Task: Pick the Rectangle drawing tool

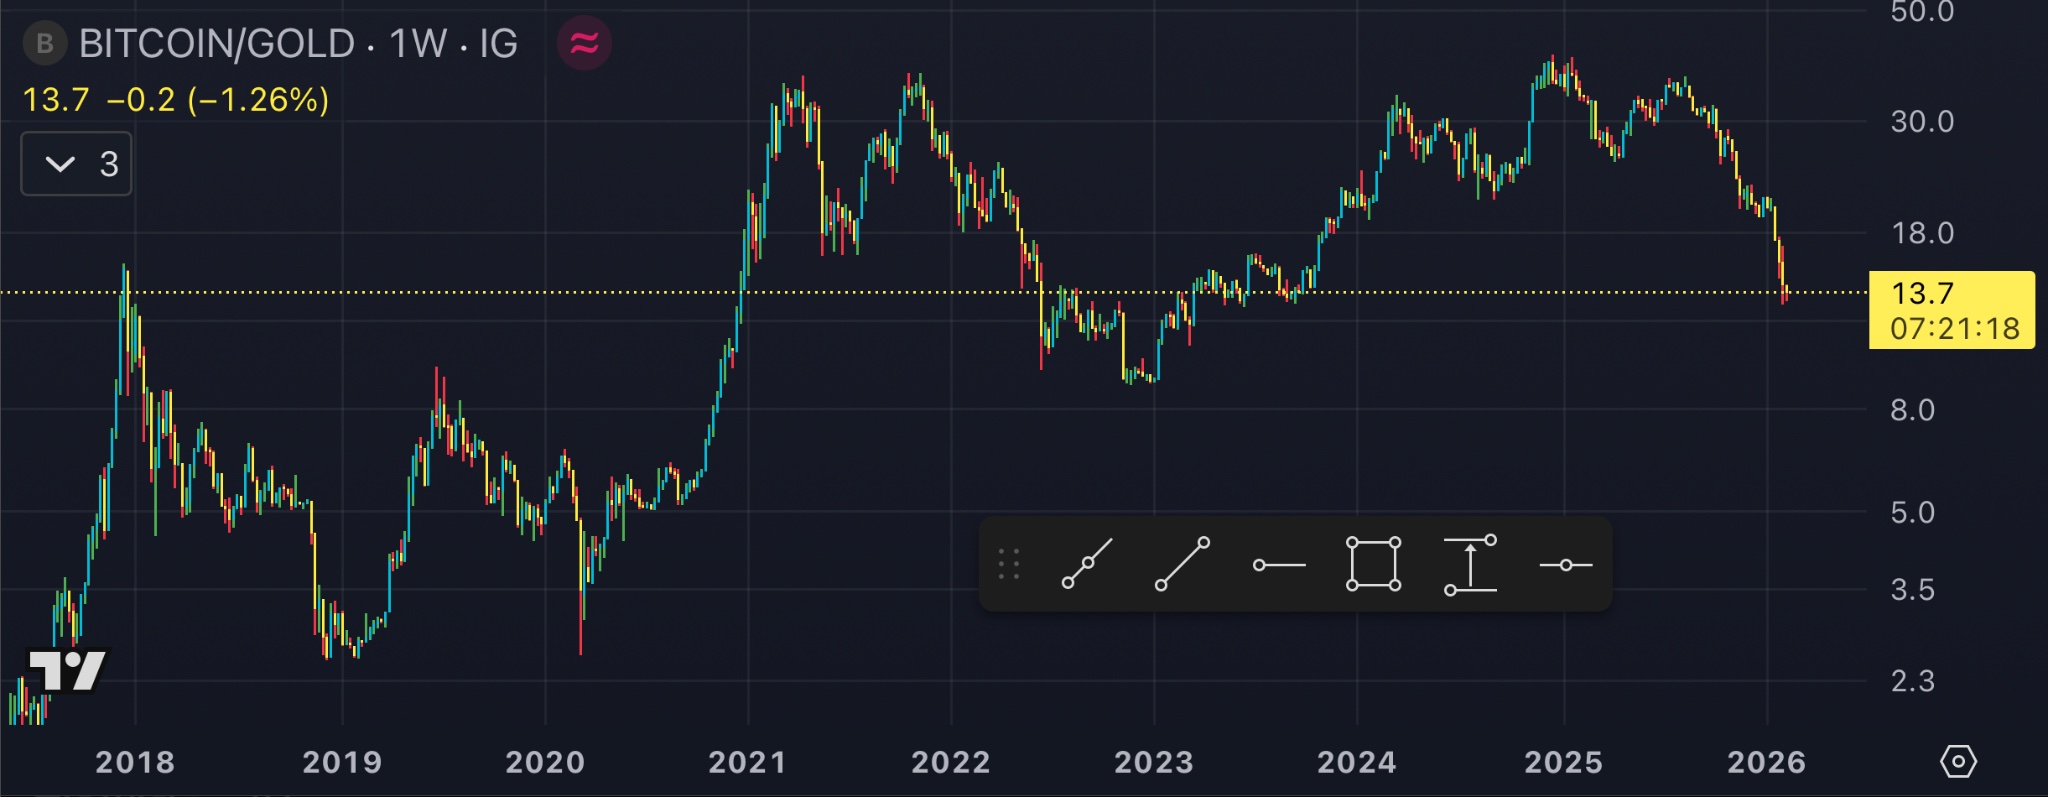Action: 1373,565
